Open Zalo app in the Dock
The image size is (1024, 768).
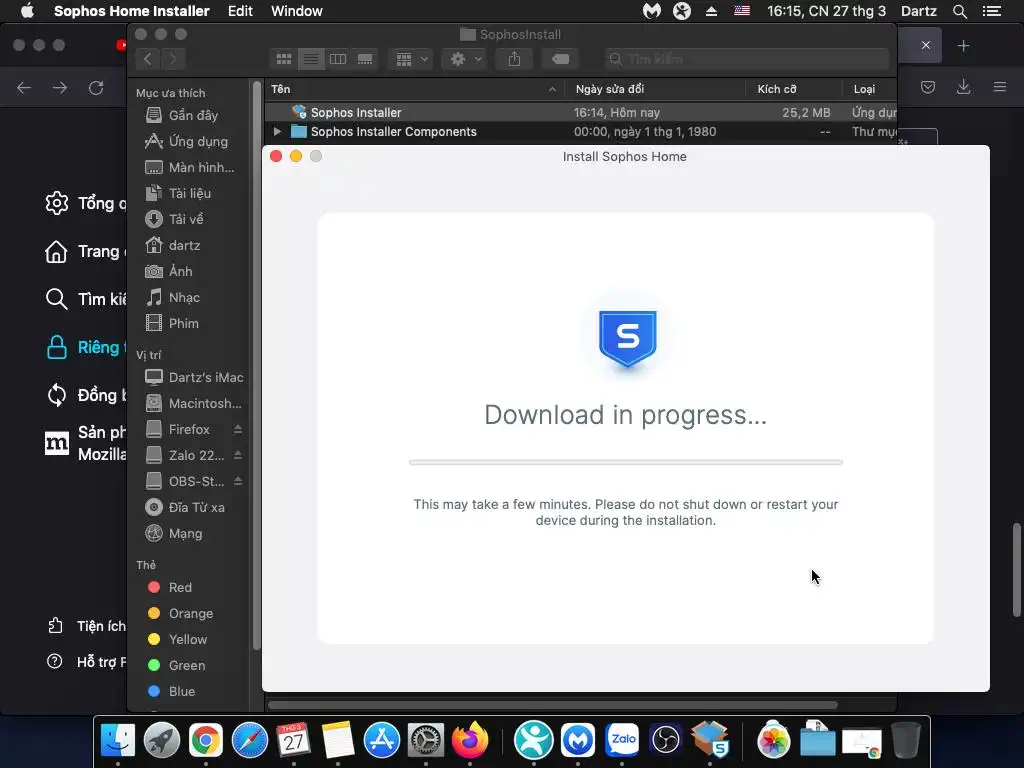coord(622,741)
